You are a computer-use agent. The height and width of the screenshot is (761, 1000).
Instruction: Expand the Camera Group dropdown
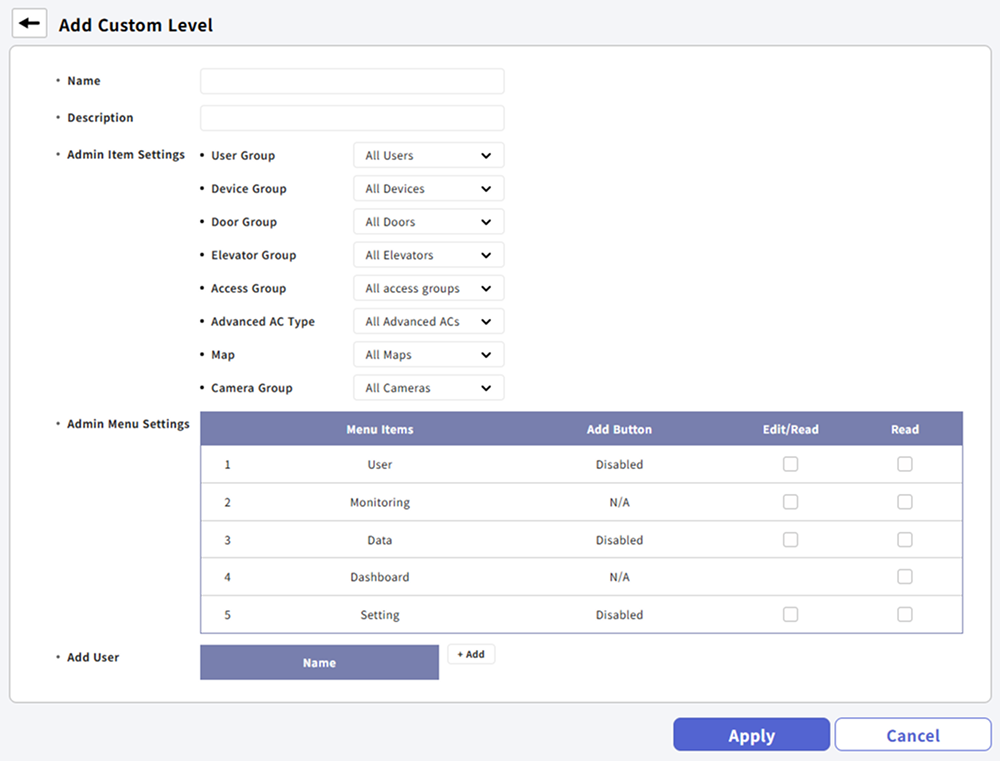pos(428,388)
